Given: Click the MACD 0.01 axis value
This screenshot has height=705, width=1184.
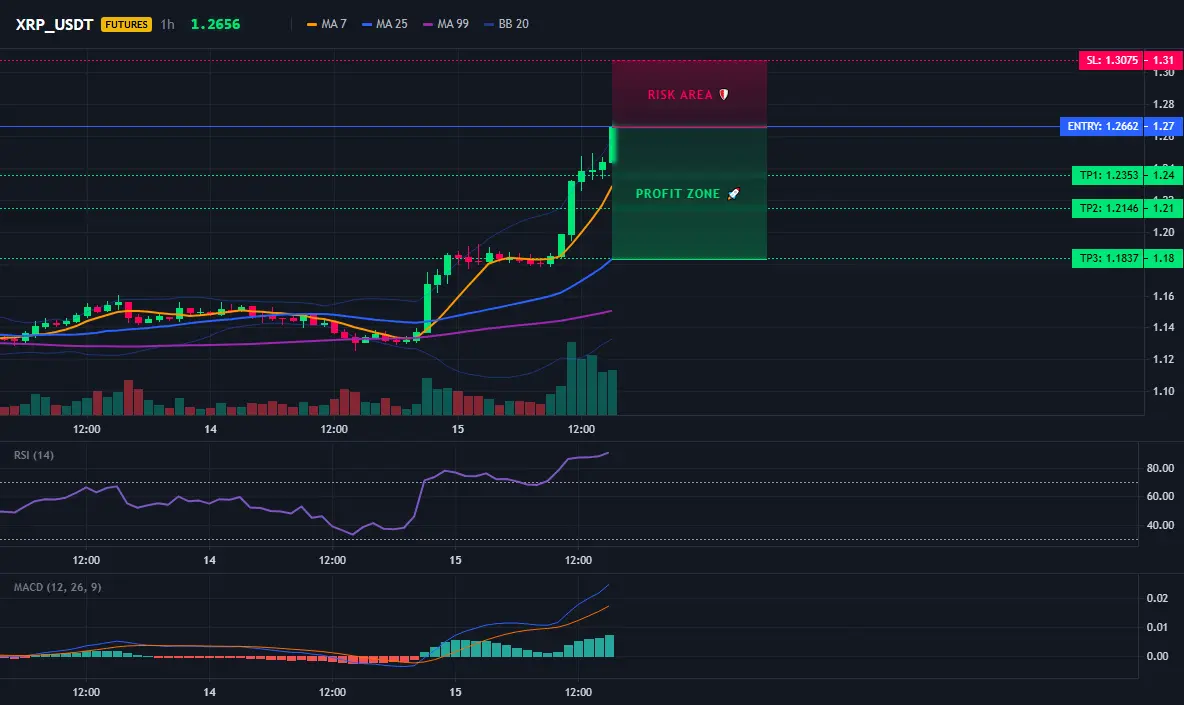Looking at the screenshot, I should click(1158, 627).
